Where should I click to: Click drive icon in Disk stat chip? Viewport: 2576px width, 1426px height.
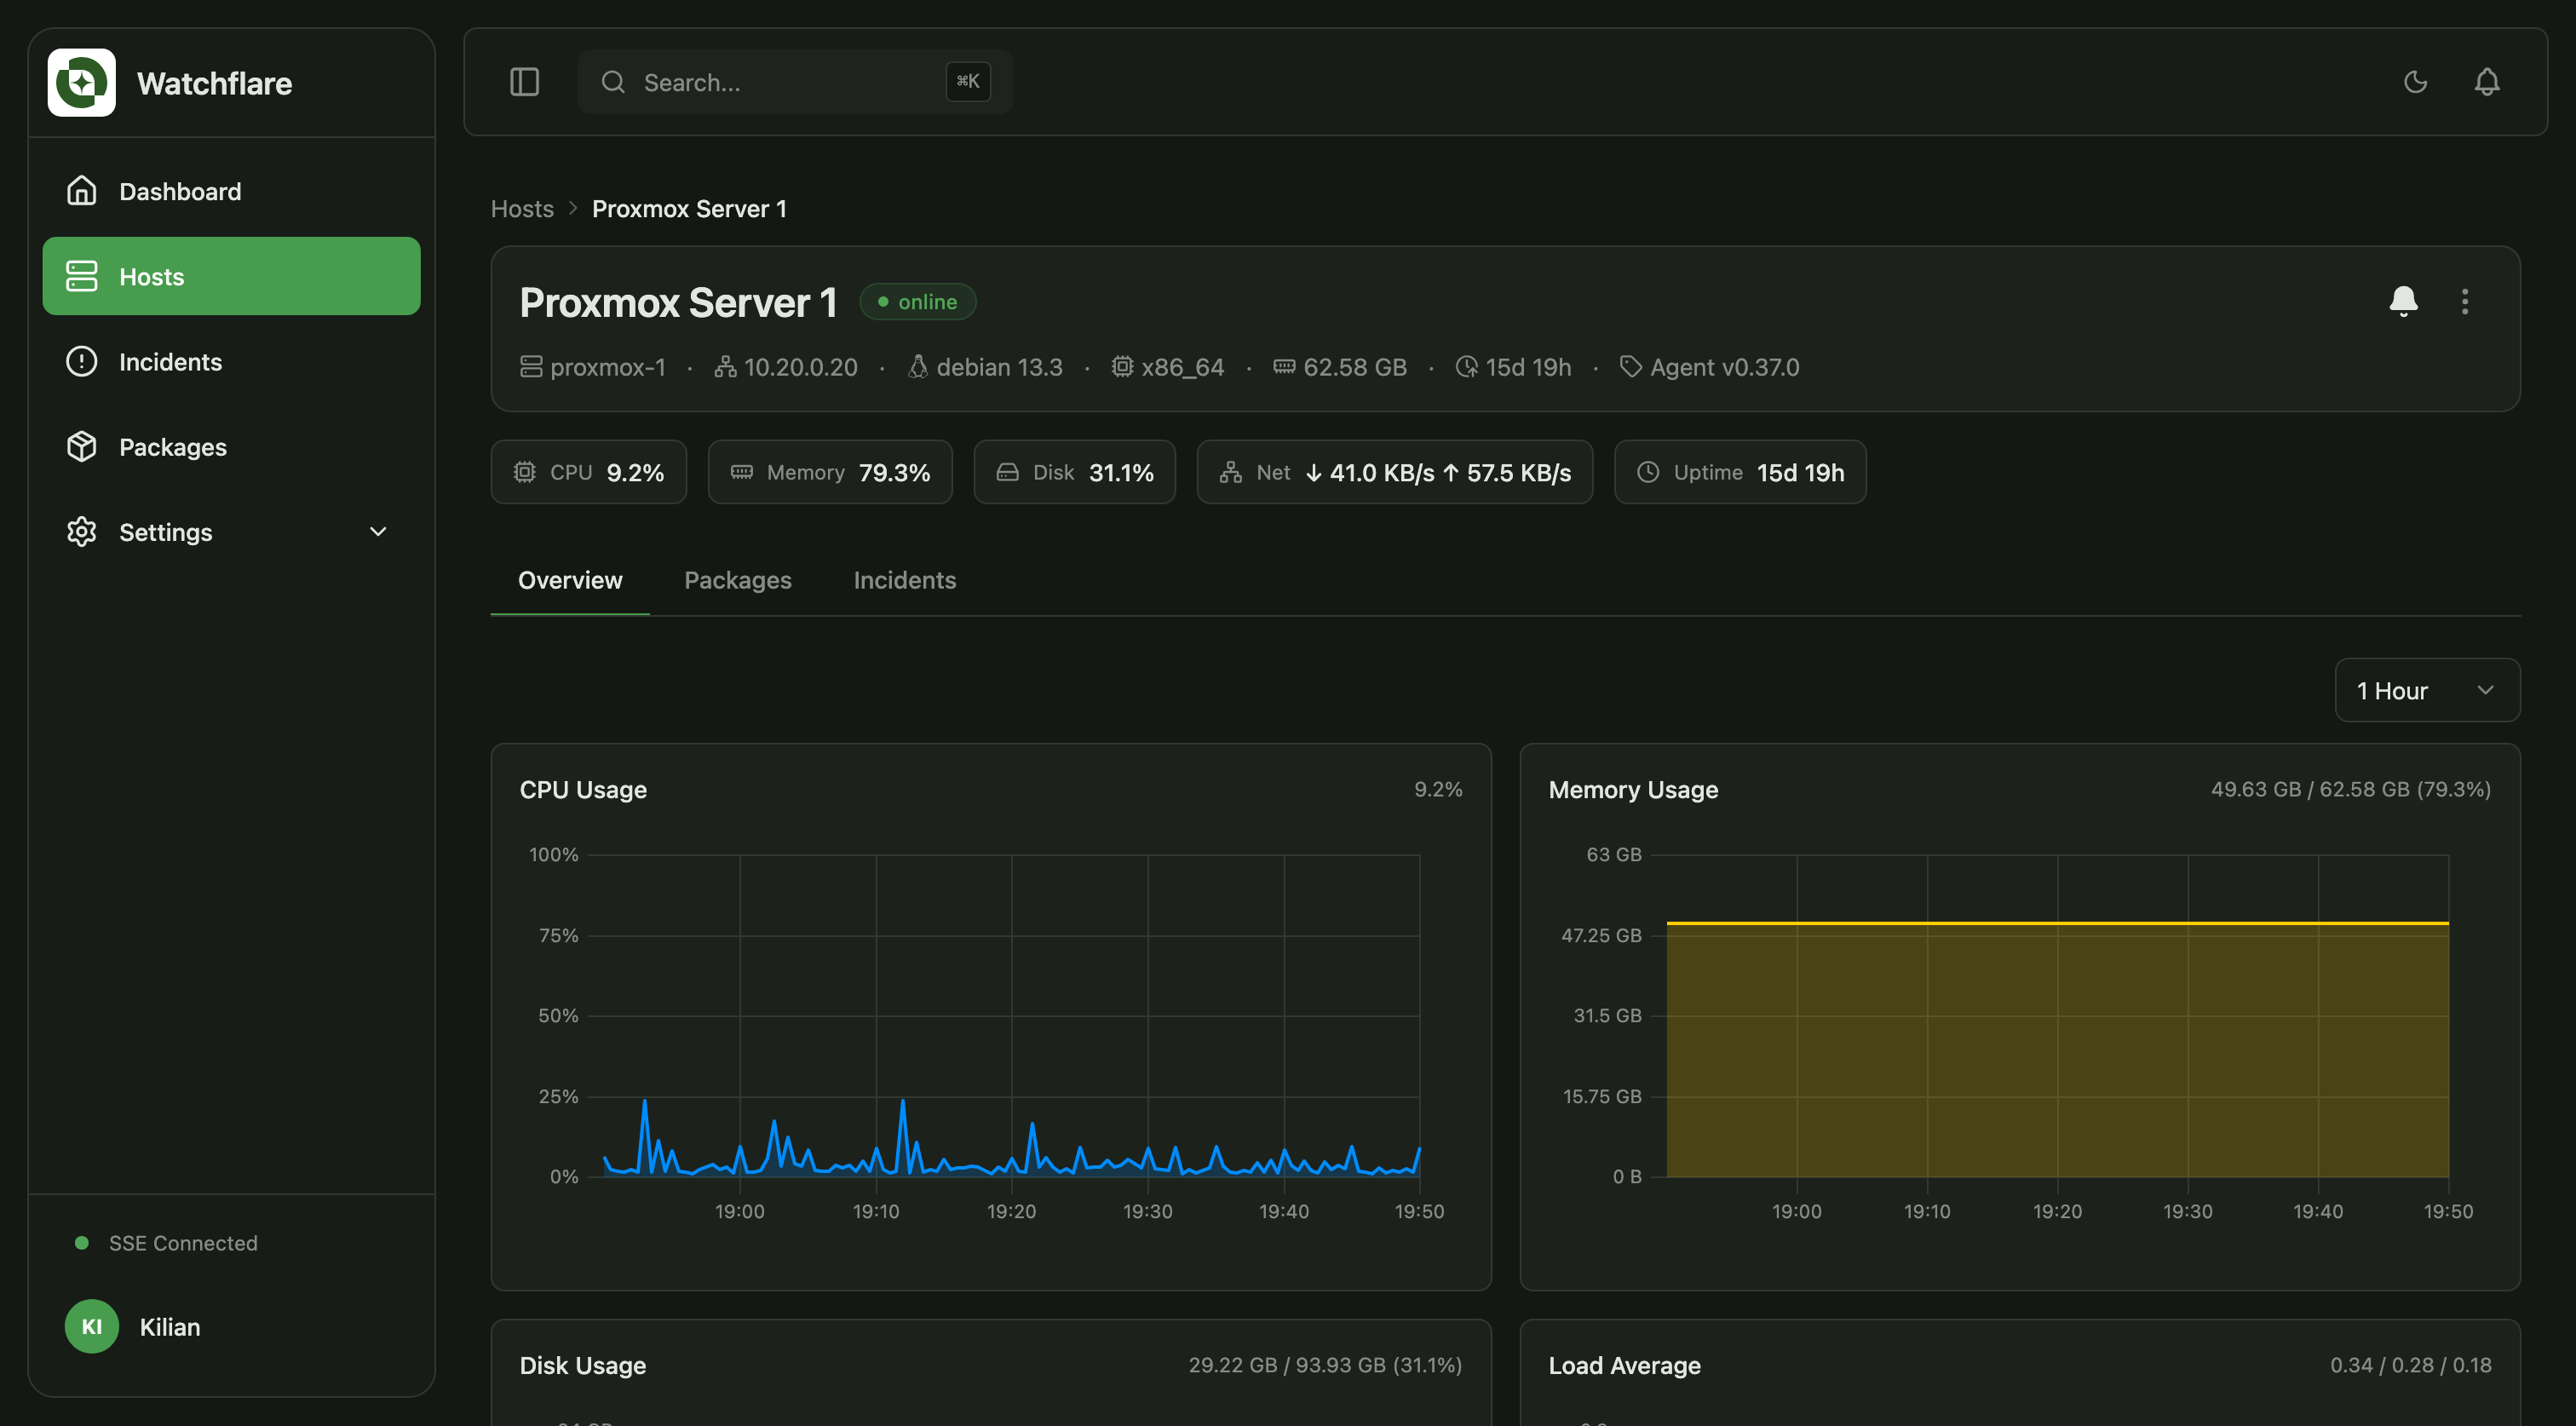click(1008, 472)
